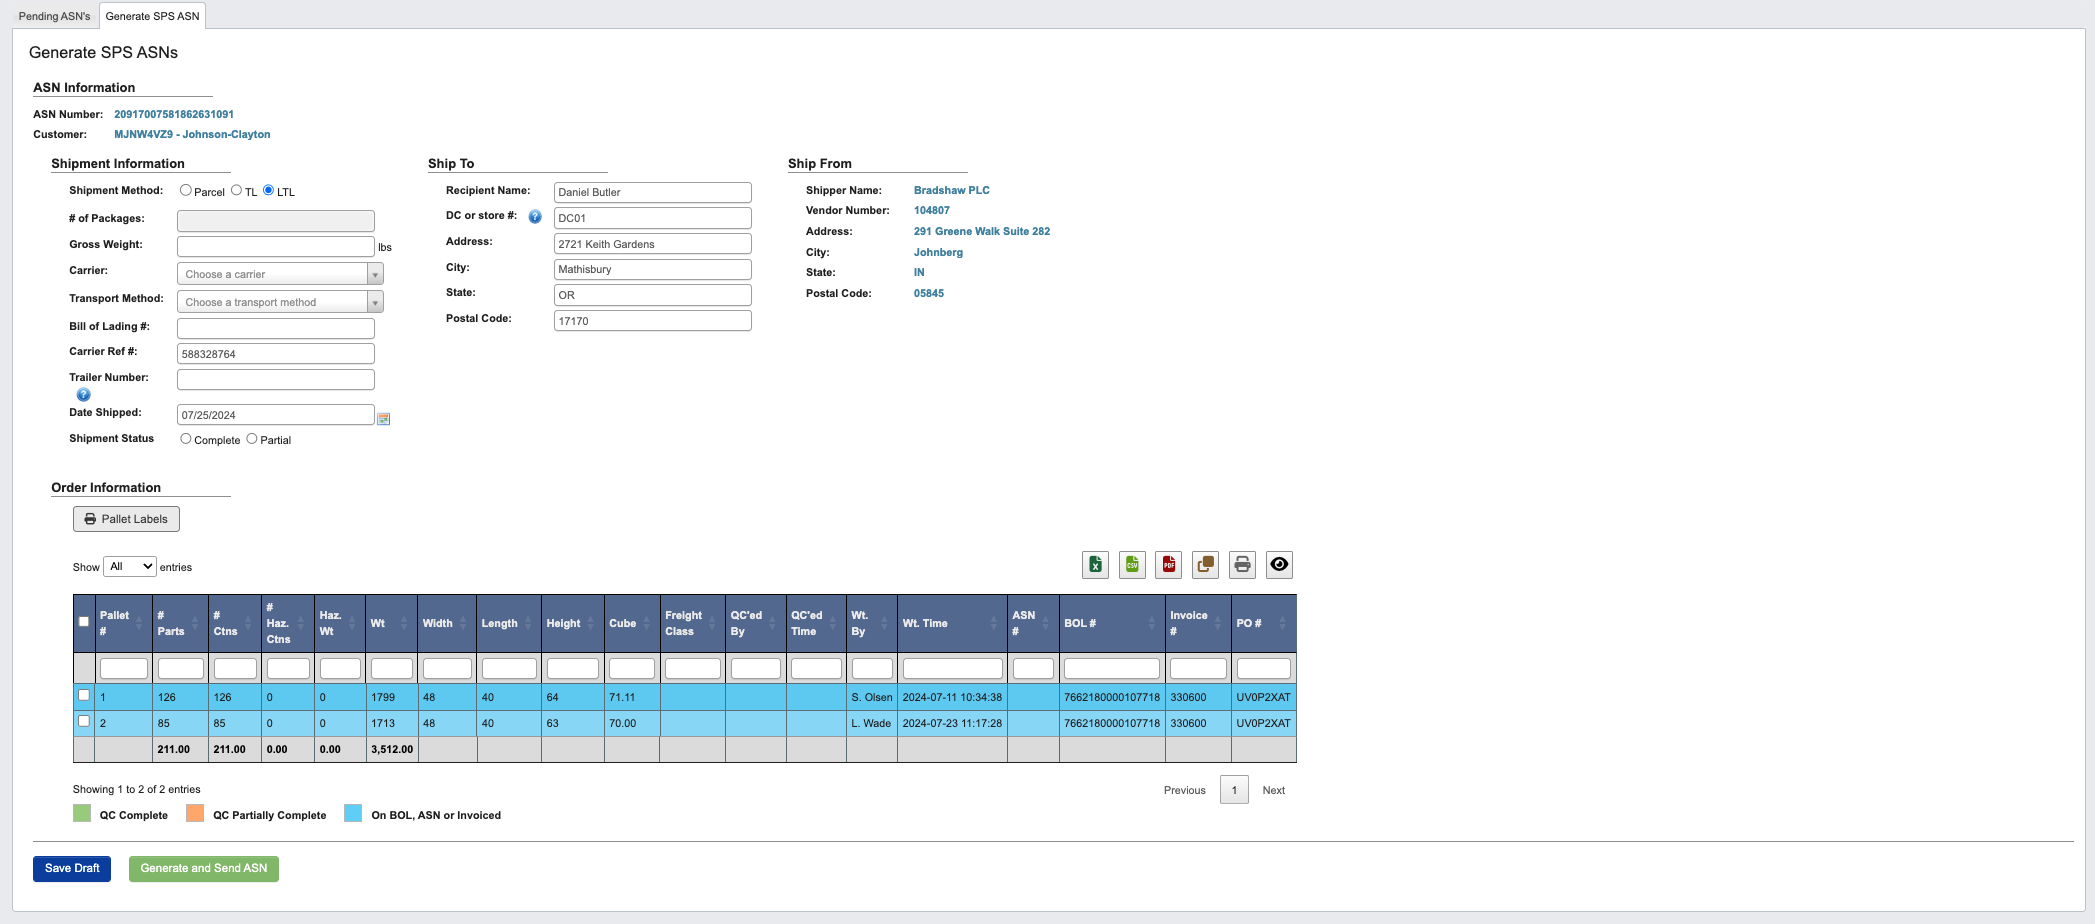The height and width of the screenshot is (924, 2095).
Task: Open the Date Shipped calendar picker
Action: [x=384, y=419]
